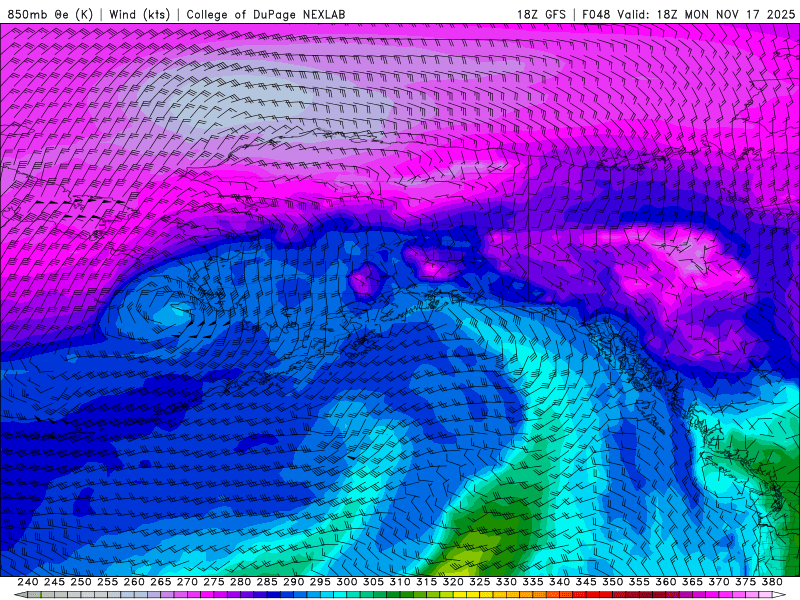
Task: Click the 355 color scale label
Action: point(639,582)
